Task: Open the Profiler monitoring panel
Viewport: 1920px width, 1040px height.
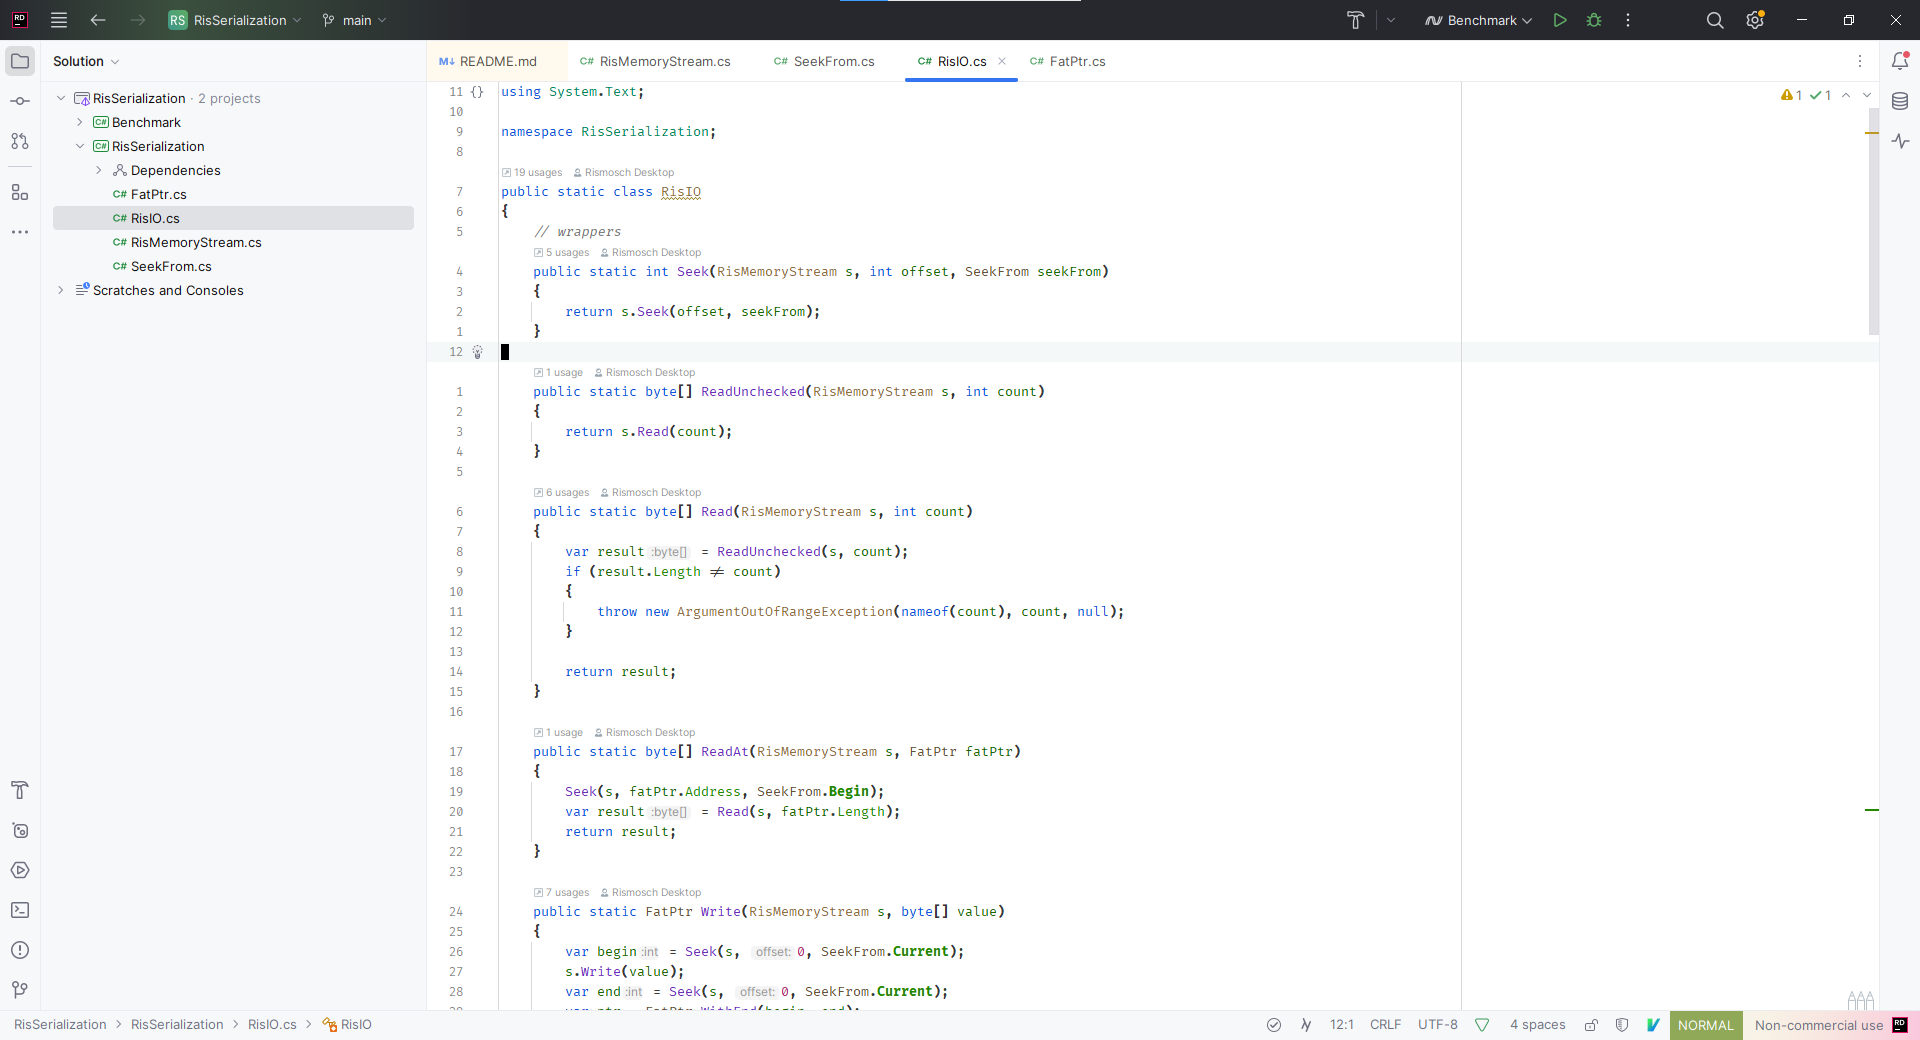Action: (1901, 141)
